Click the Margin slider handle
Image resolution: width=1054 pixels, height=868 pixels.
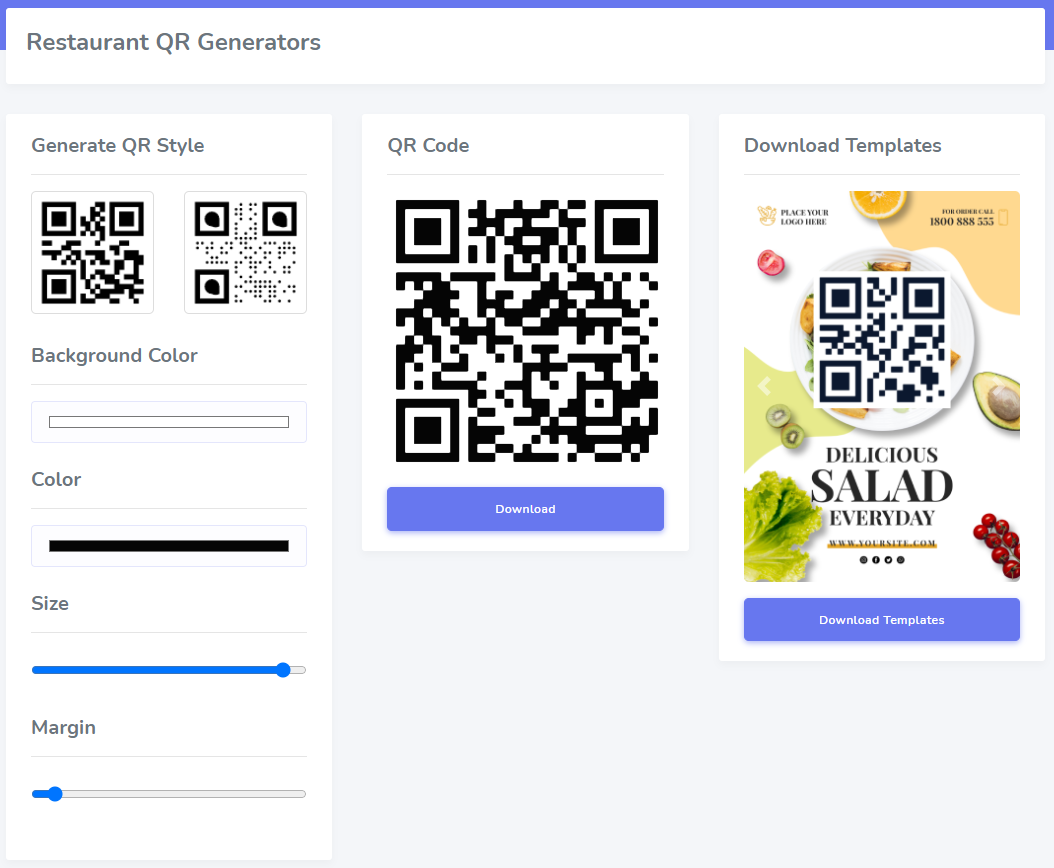pyautogui.click(x=55, y=794)
